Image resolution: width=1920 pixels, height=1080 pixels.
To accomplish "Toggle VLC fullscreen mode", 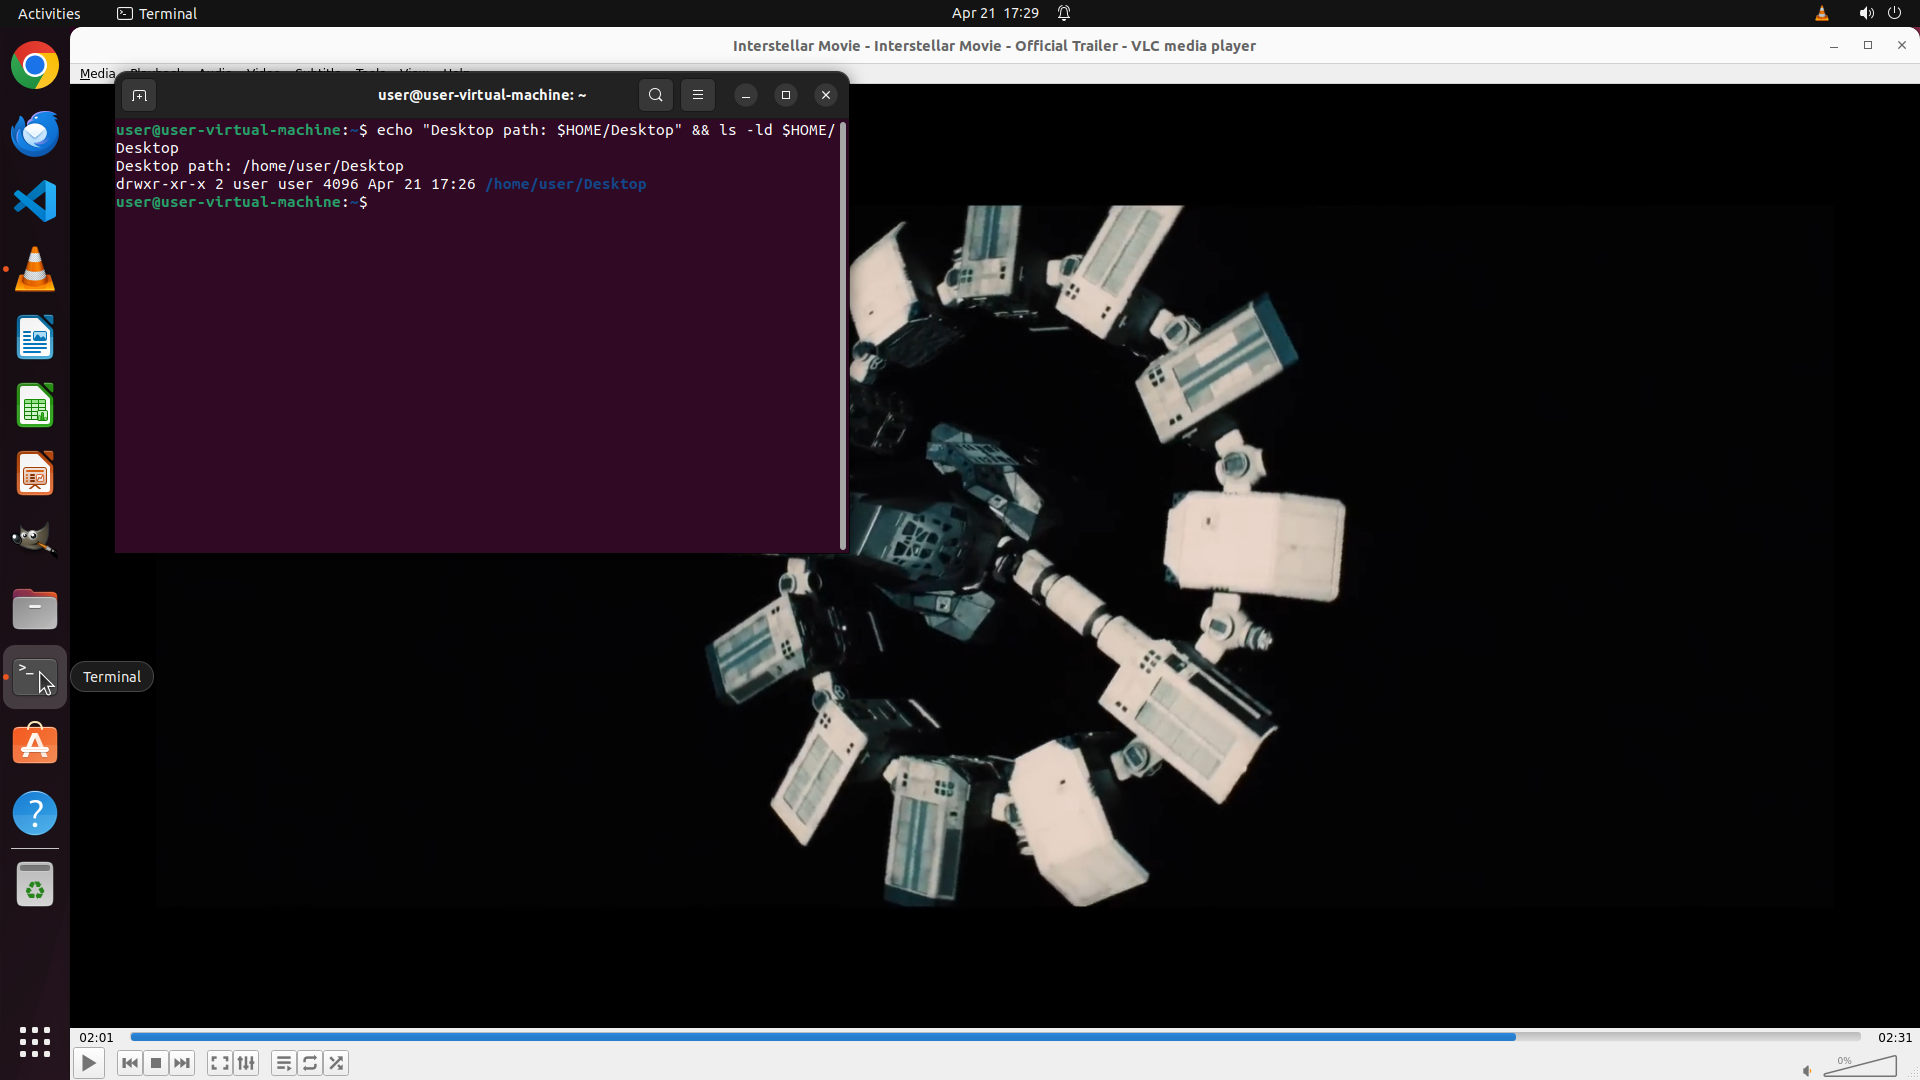I will pyautogui.click(x=220, y=1063).
